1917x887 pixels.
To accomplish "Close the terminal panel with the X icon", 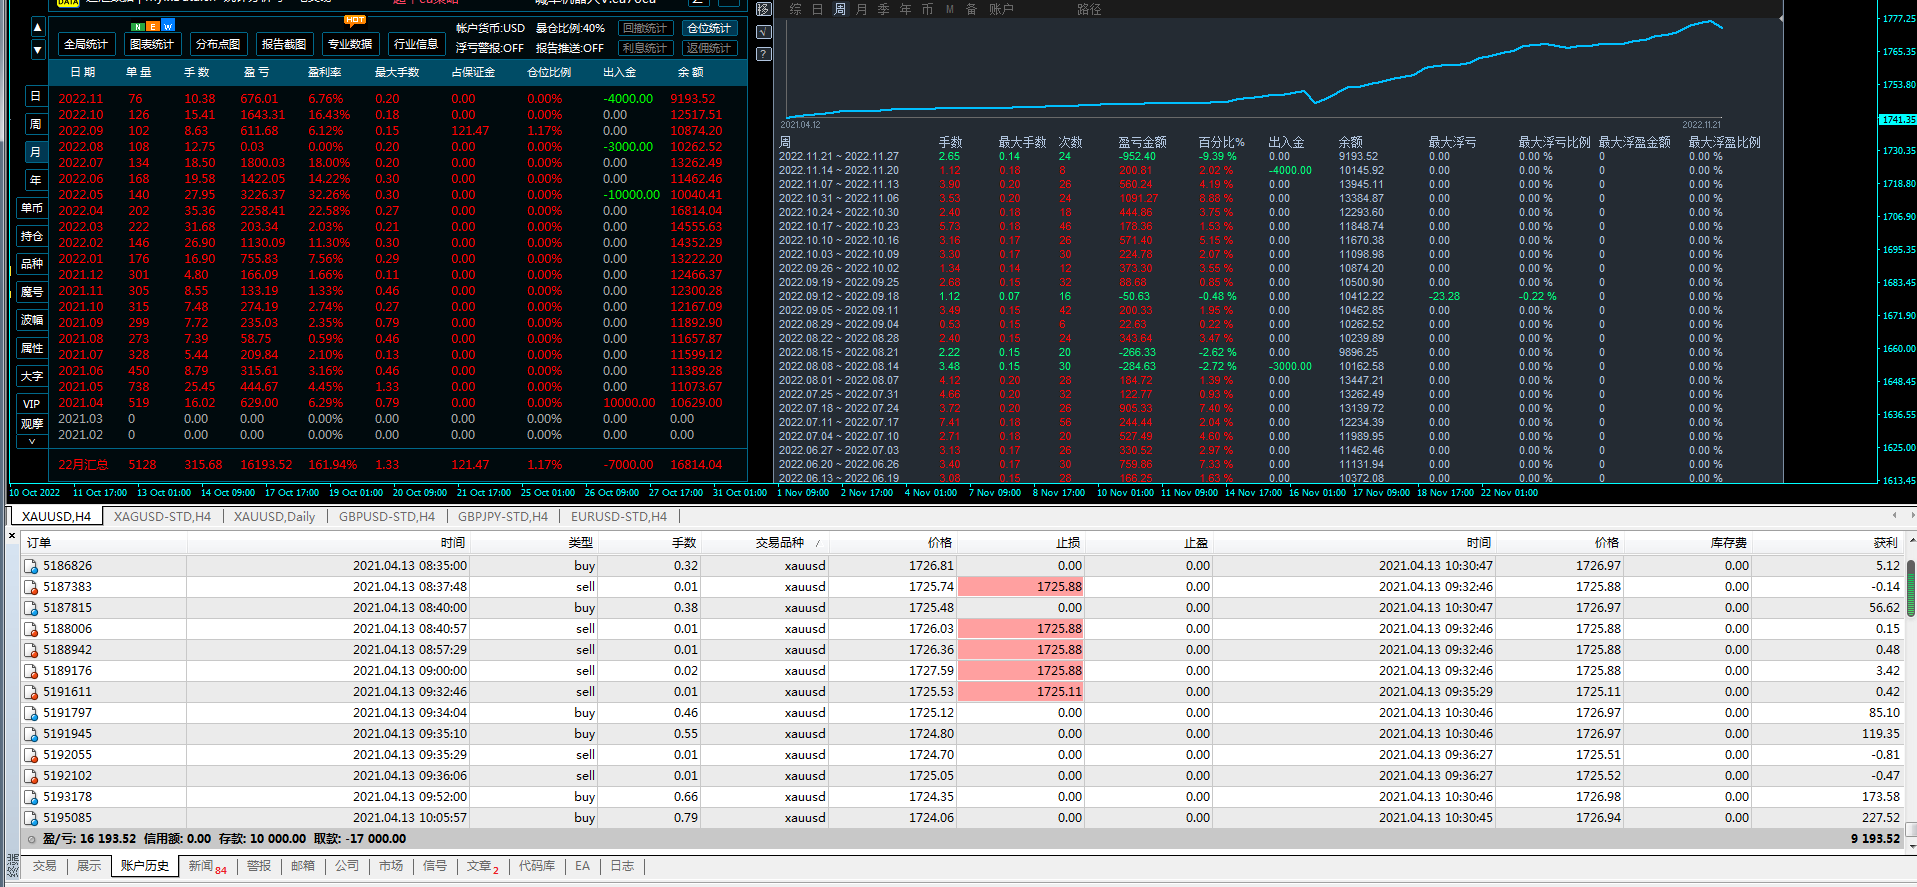I will point(12,537).
